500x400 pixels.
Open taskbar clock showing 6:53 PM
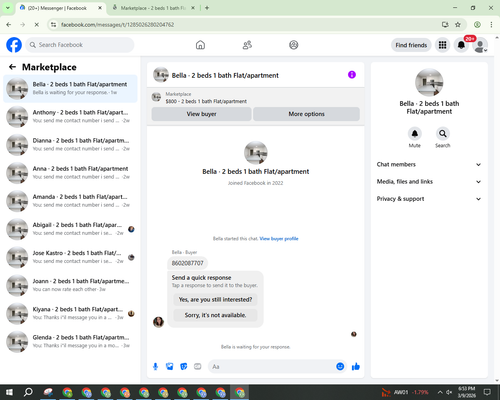467,392
